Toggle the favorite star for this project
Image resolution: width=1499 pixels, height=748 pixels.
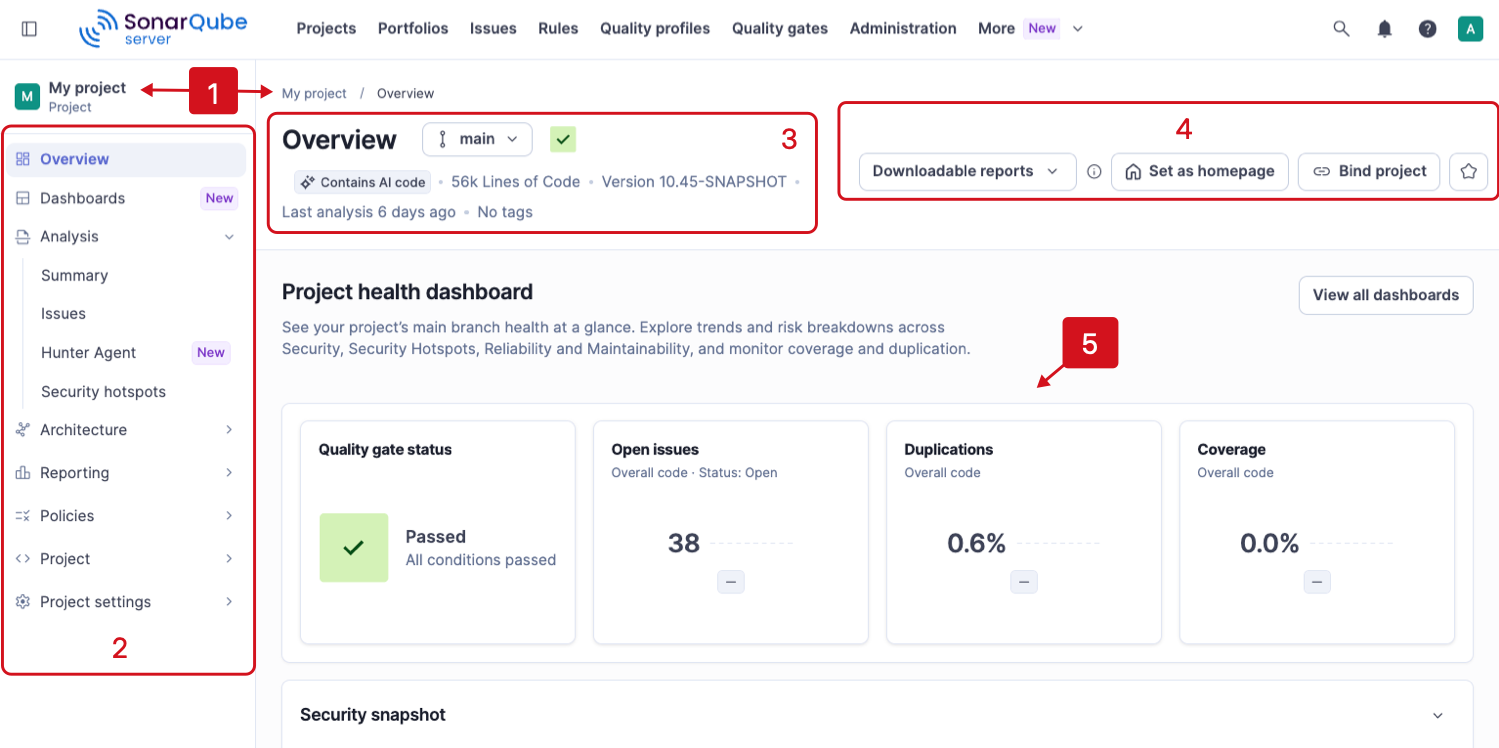[1468, 172]
